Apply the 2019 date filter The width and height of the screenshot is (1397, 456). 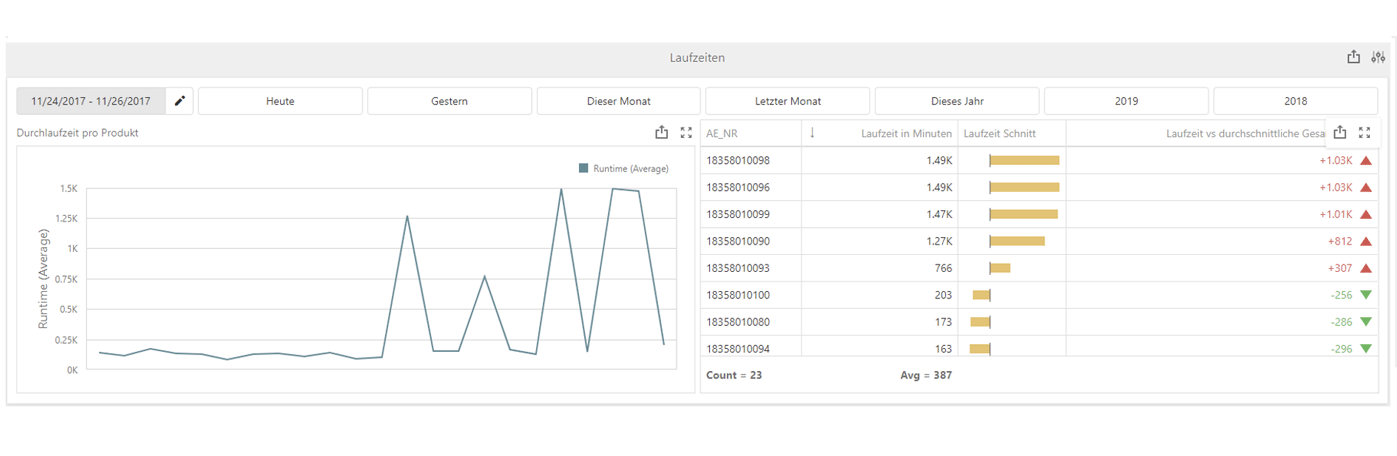1125,101
